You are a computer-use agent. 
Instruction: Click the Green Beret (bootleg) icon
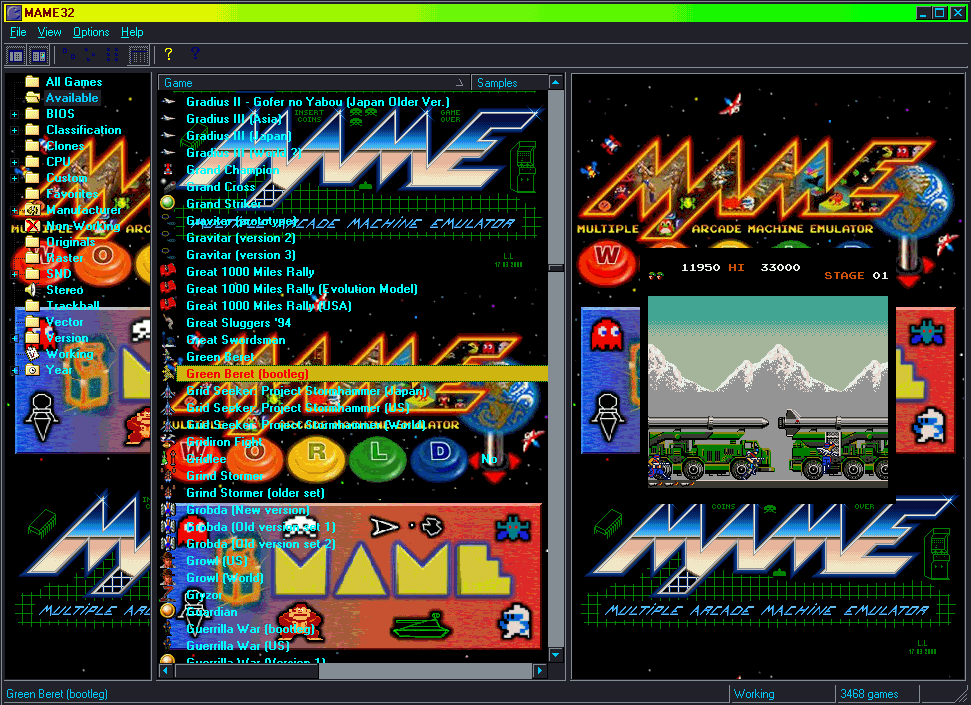168,374
